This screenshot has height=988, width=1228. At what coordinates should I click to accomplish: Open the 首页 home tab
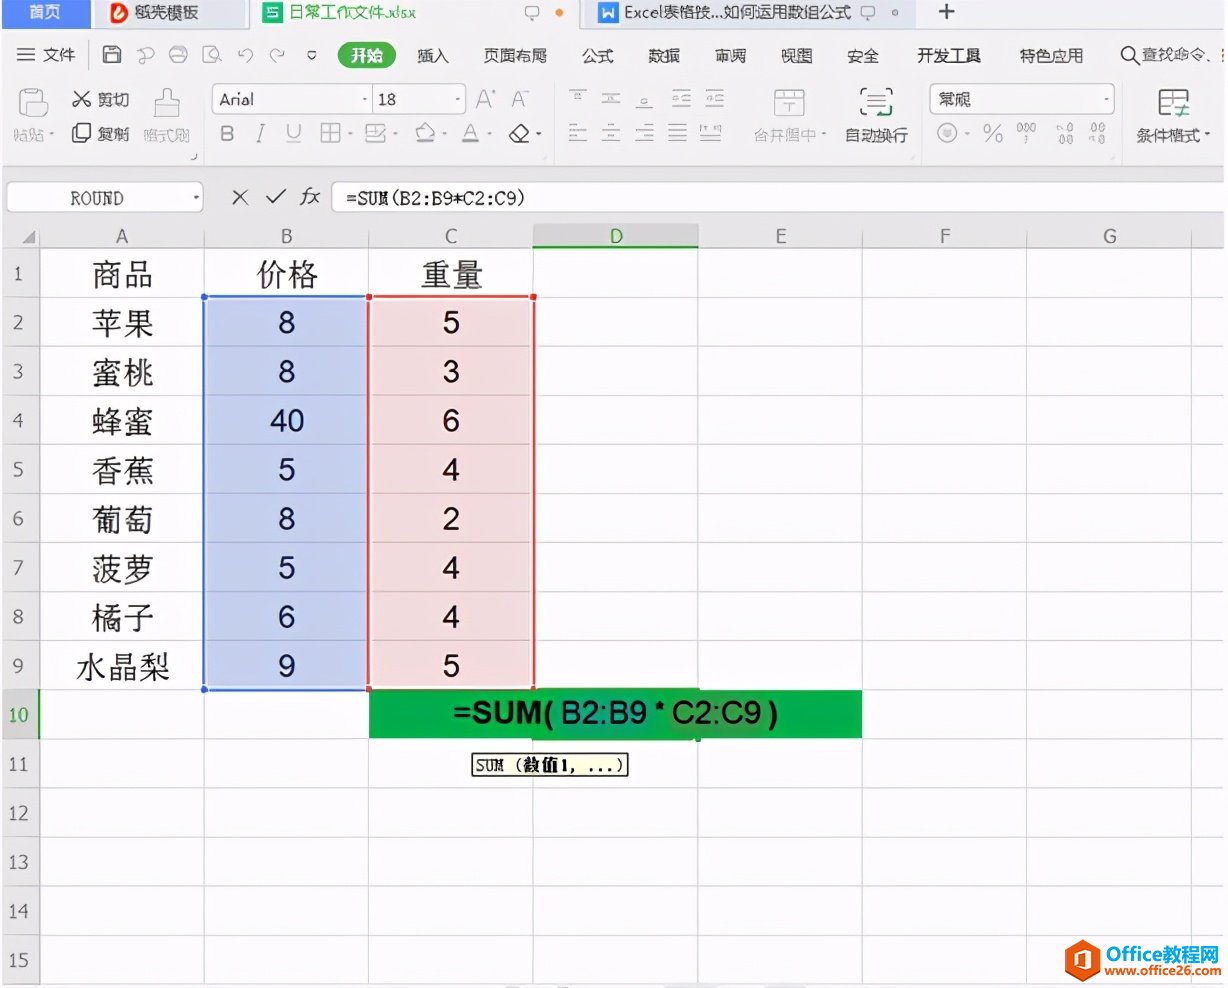44,12
